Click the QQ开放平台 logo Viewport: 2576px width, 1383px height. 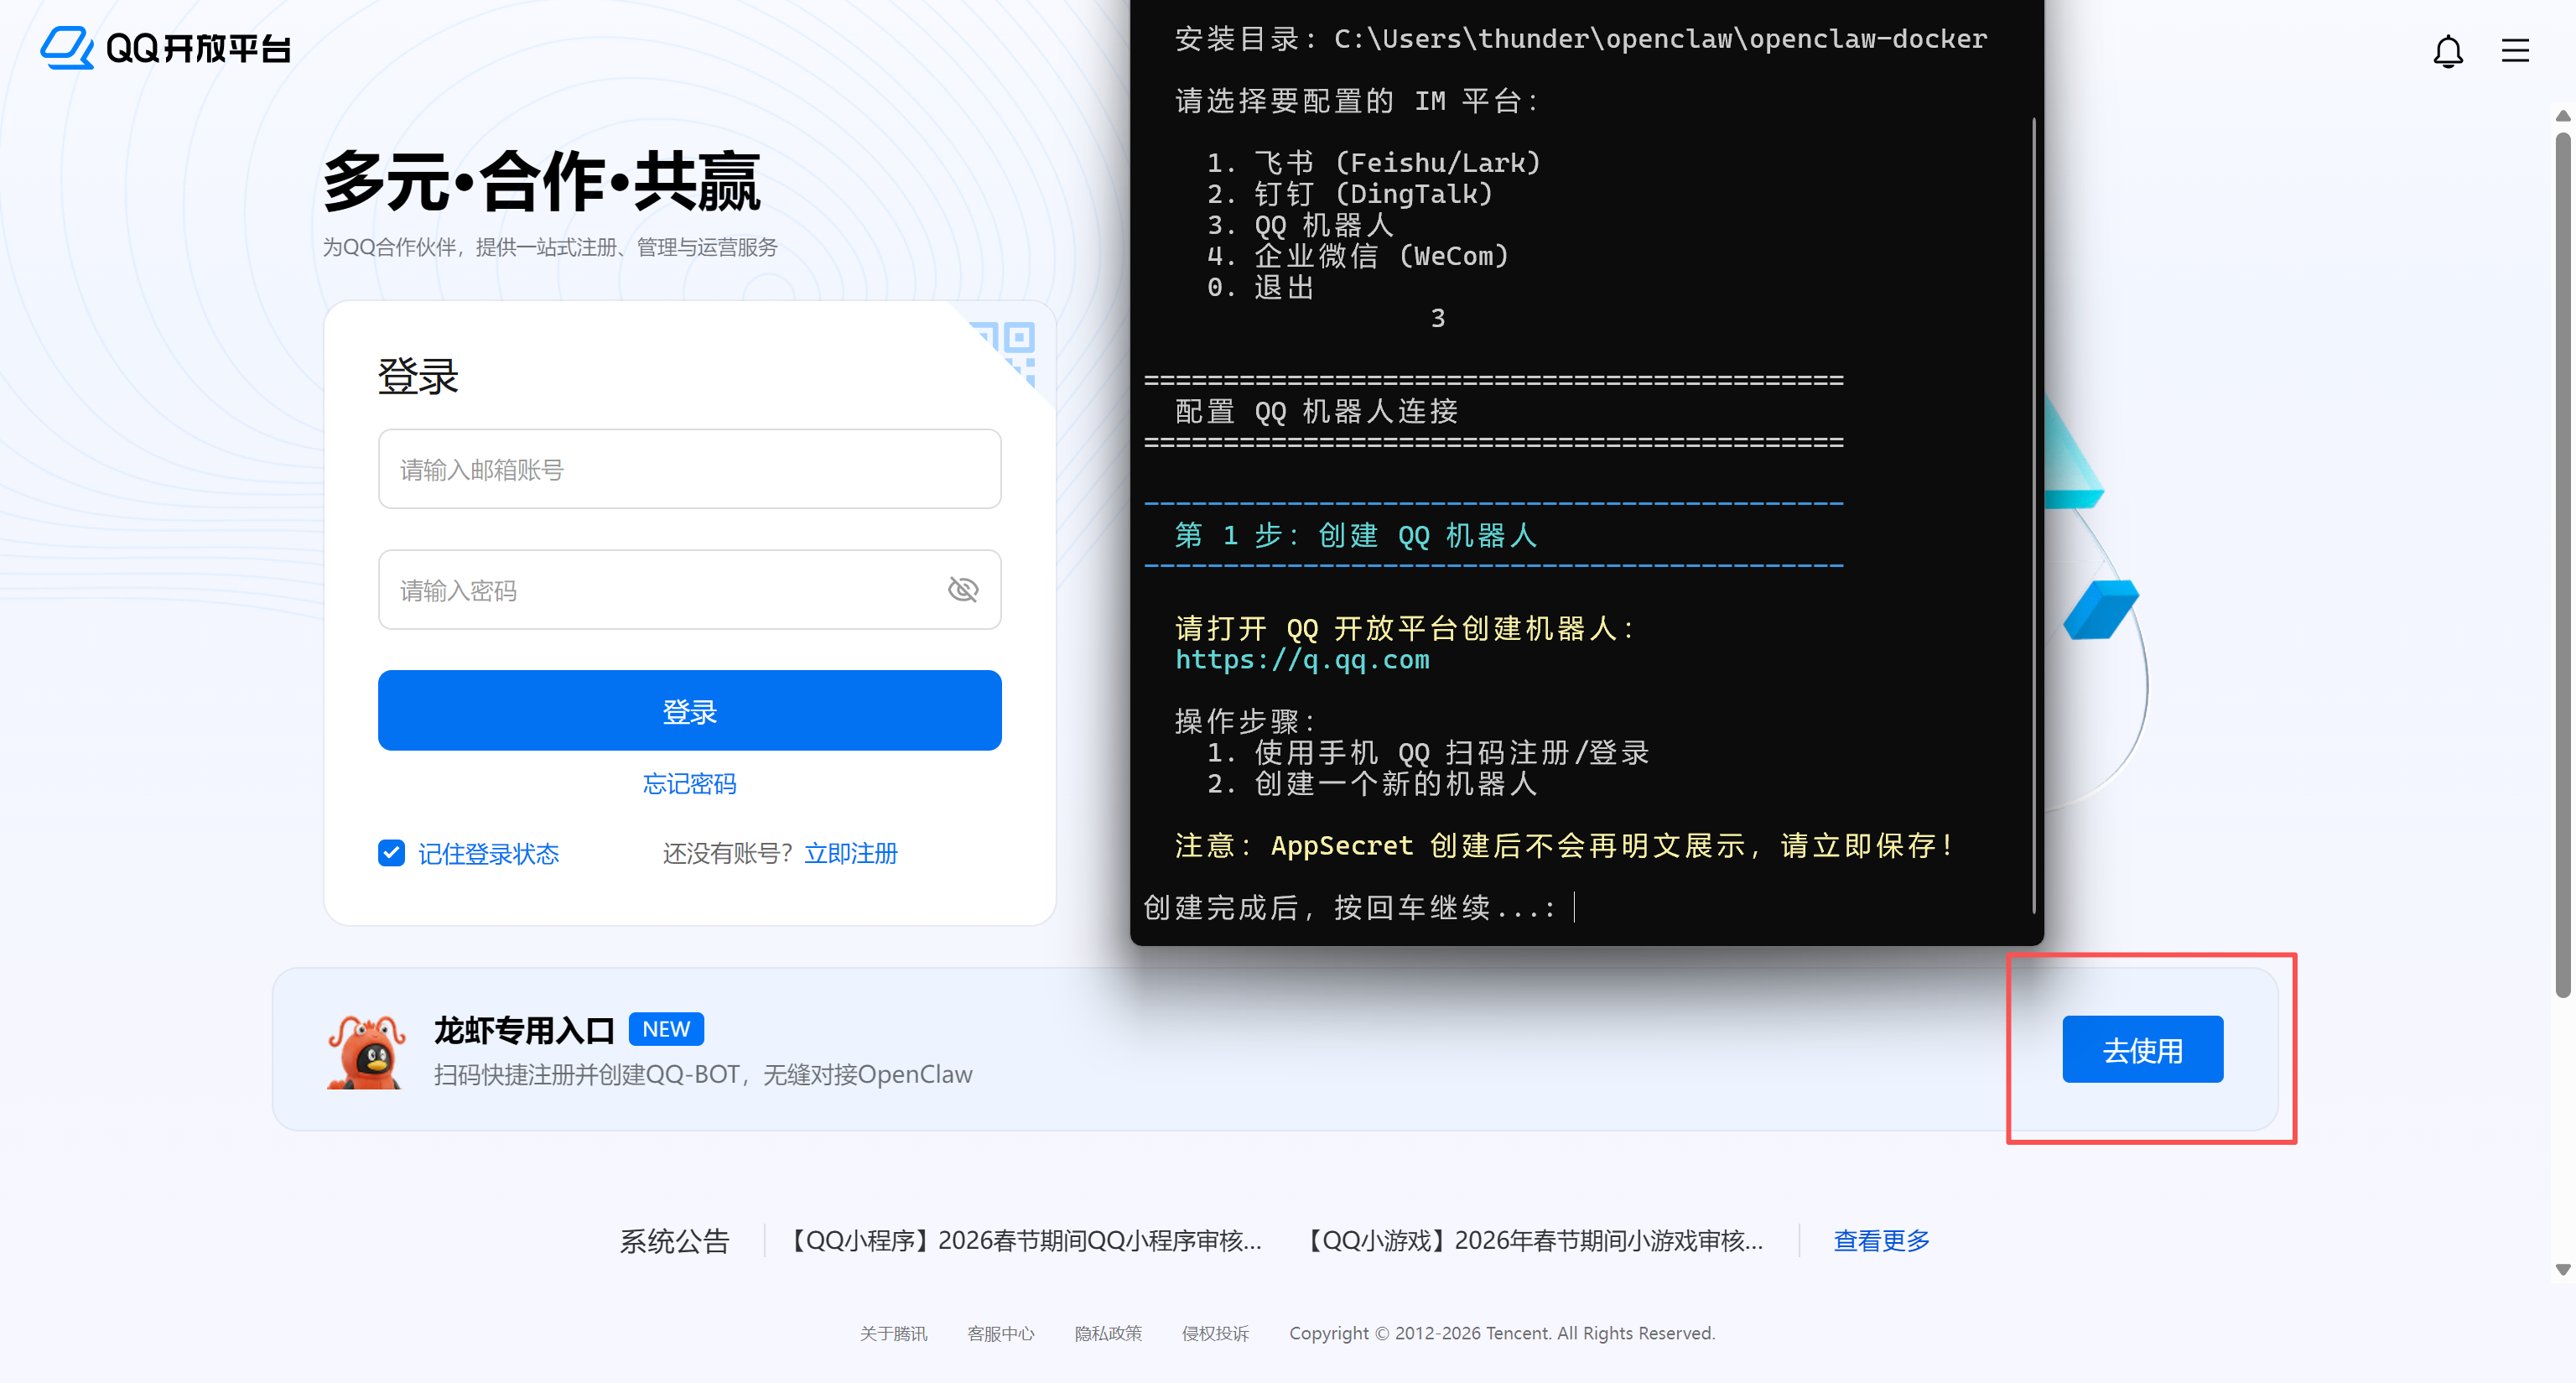[x=165, y=47]
